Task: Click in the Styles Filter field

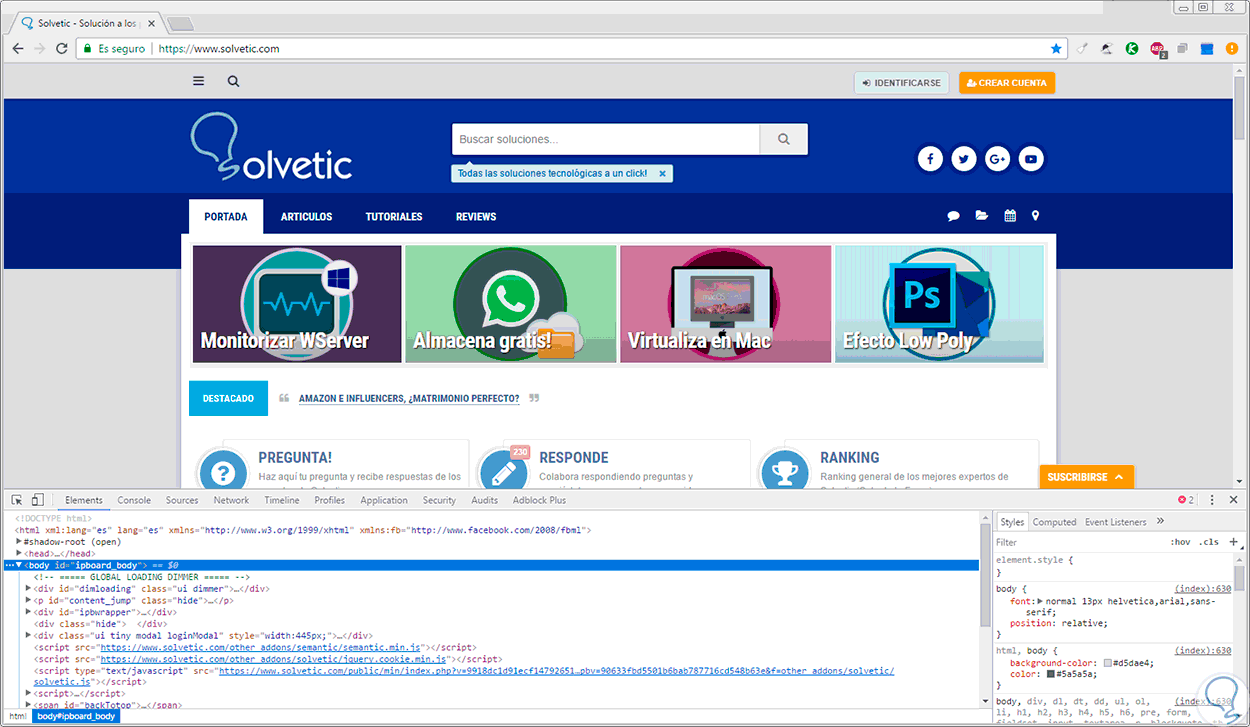Action: (1078, 542)
